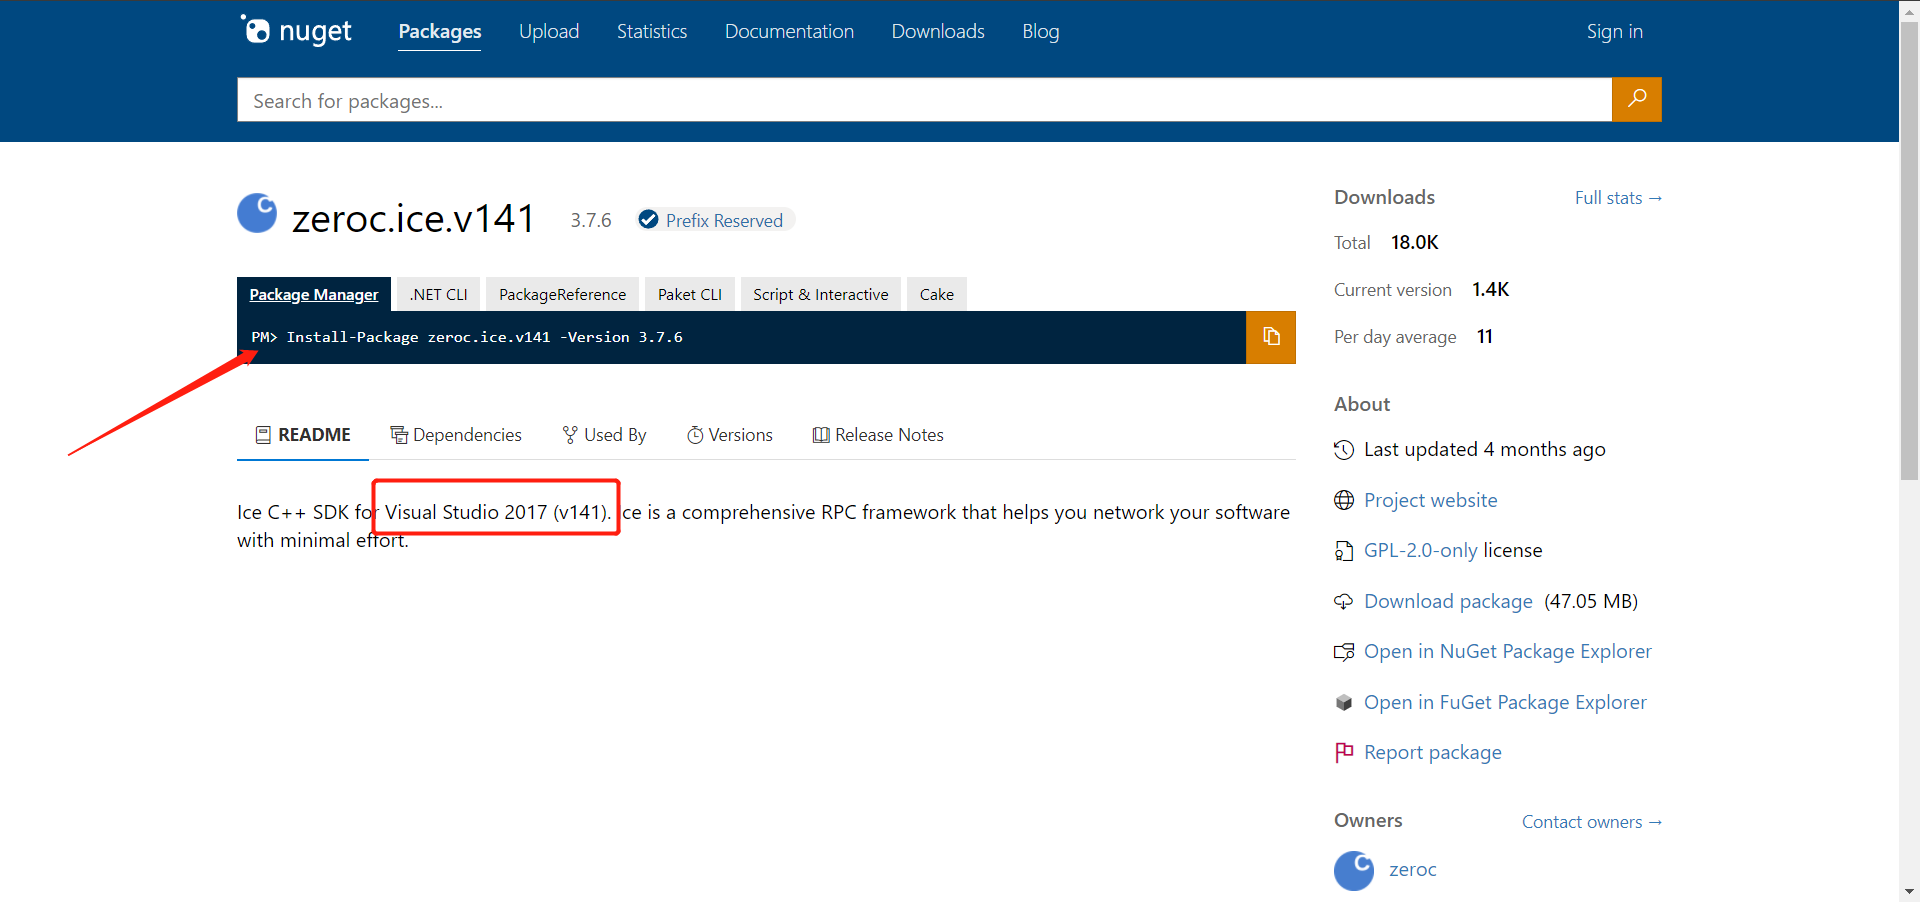Click the NuGet Package Explorer icon
This screenshot has height=902, width=1920.
coord(1344,652)
